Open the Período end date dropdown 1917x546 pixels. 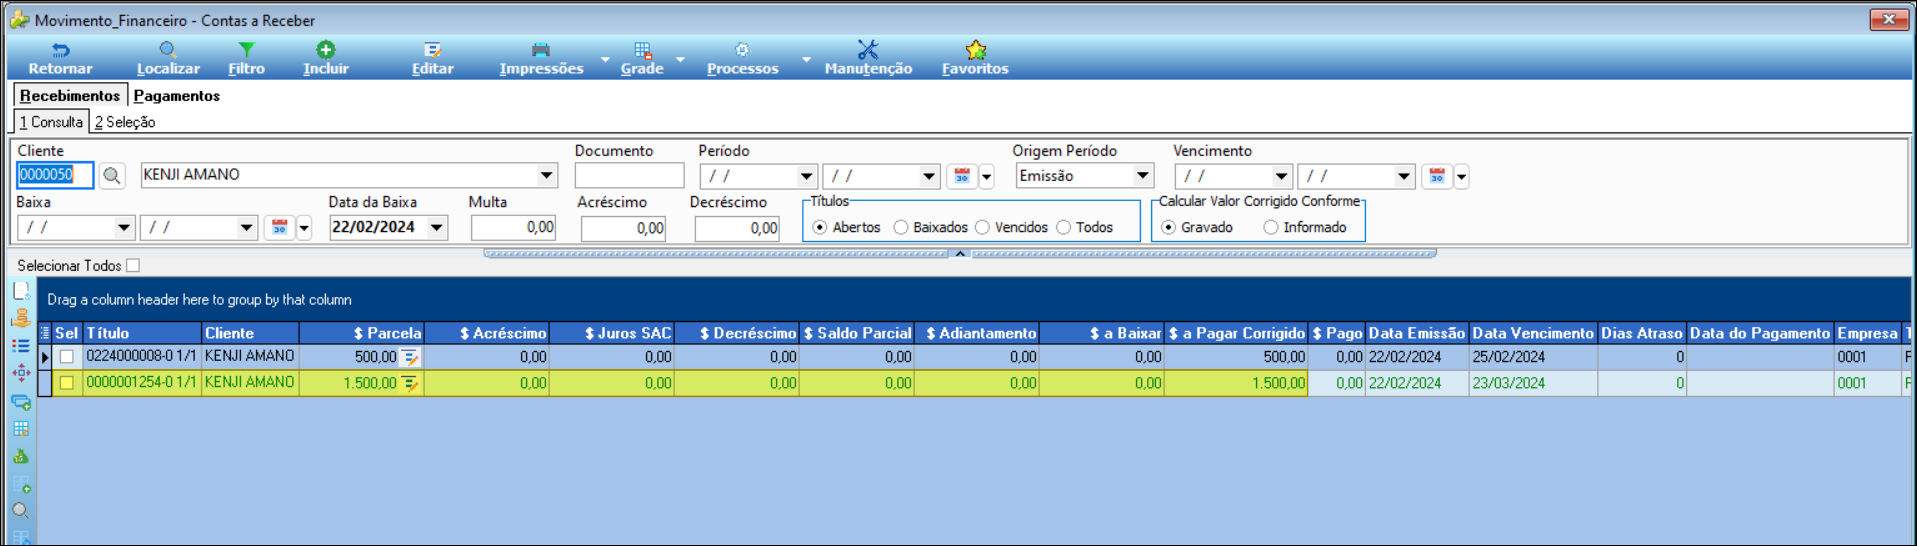pos(928,176)
